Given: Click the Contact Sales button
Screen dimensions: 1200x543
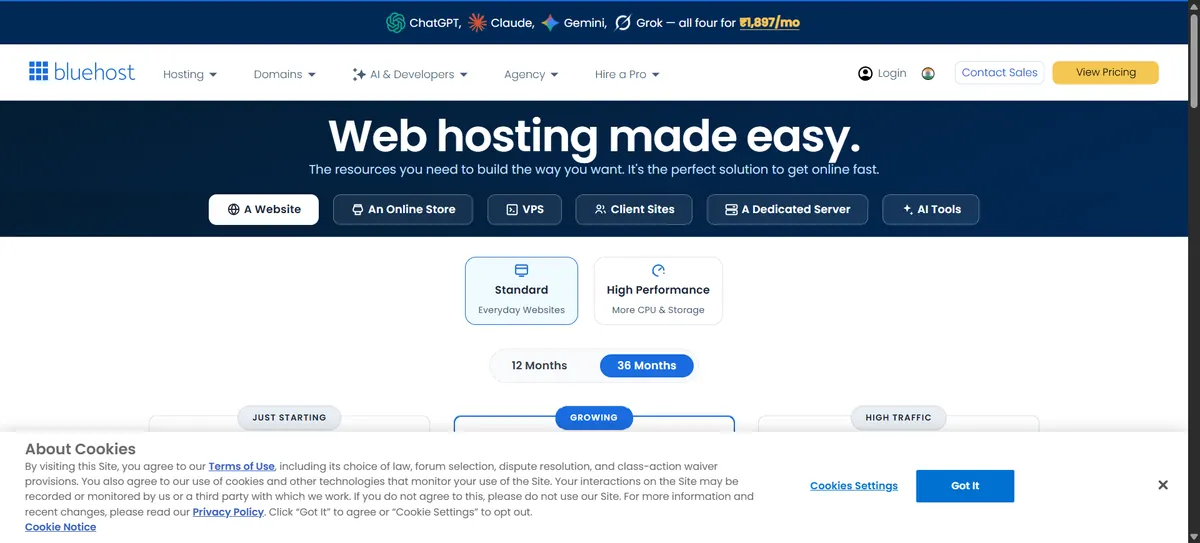Looking at the screenshot, I should click(999, 72).
